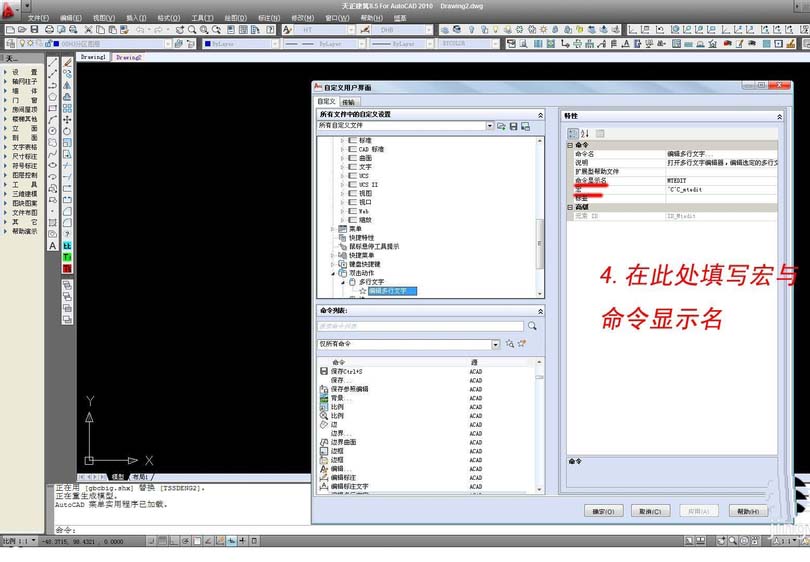Switch to the 模型 model space tab
The width and height of the screenshot is (810, 562).
pos(118,477)
